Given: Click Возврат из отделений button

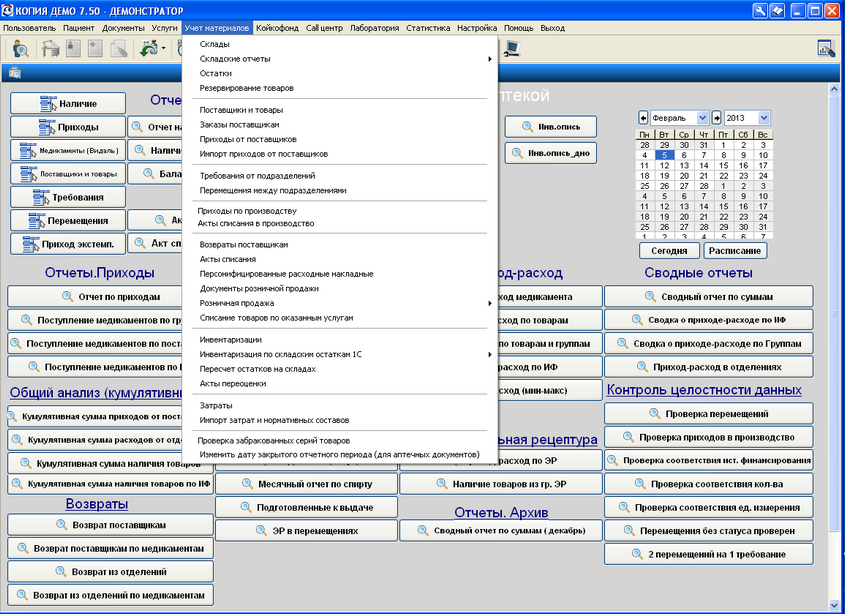Looking at the screenshot, I should [x=110, y=571].
